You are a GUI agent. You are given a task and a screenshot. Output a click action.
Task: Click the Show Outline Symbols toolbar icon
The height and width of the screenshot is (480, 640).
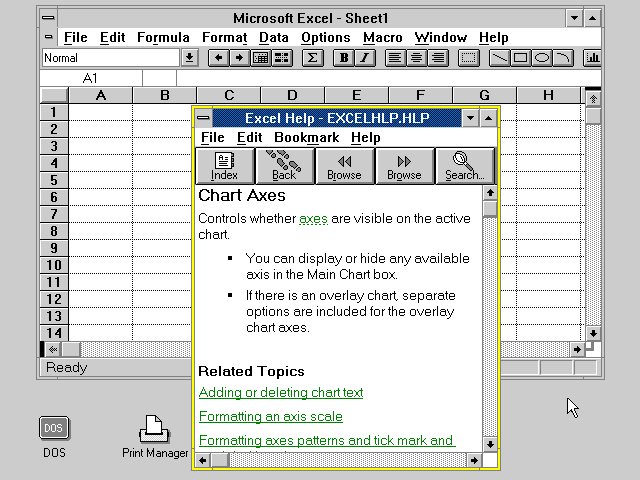click(x=261, y=58)
